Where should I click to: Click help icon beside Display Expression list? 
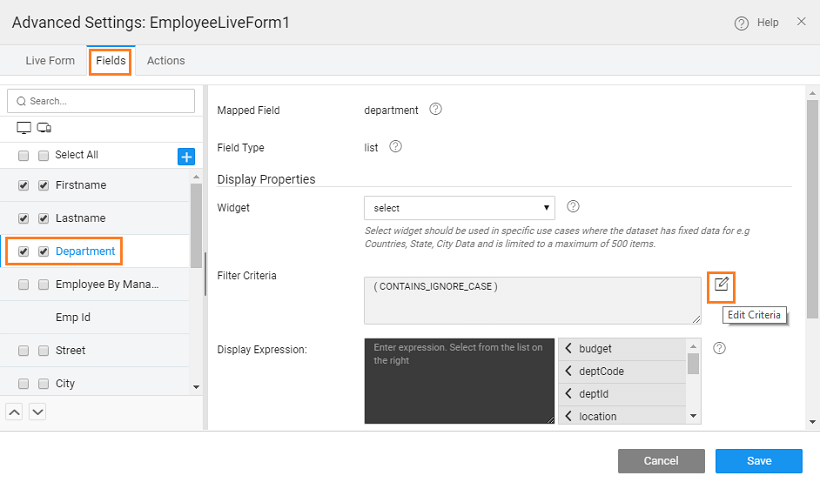(x=719, y=349)
